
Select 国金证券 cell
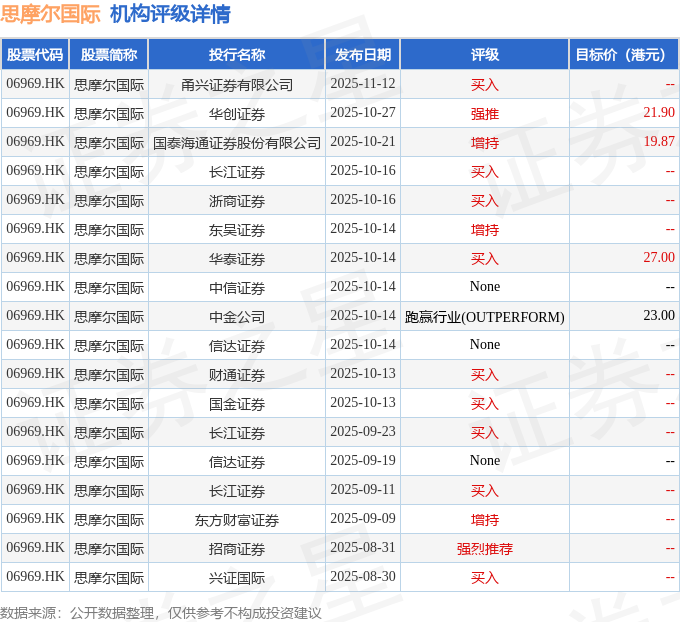click(237, 404)
